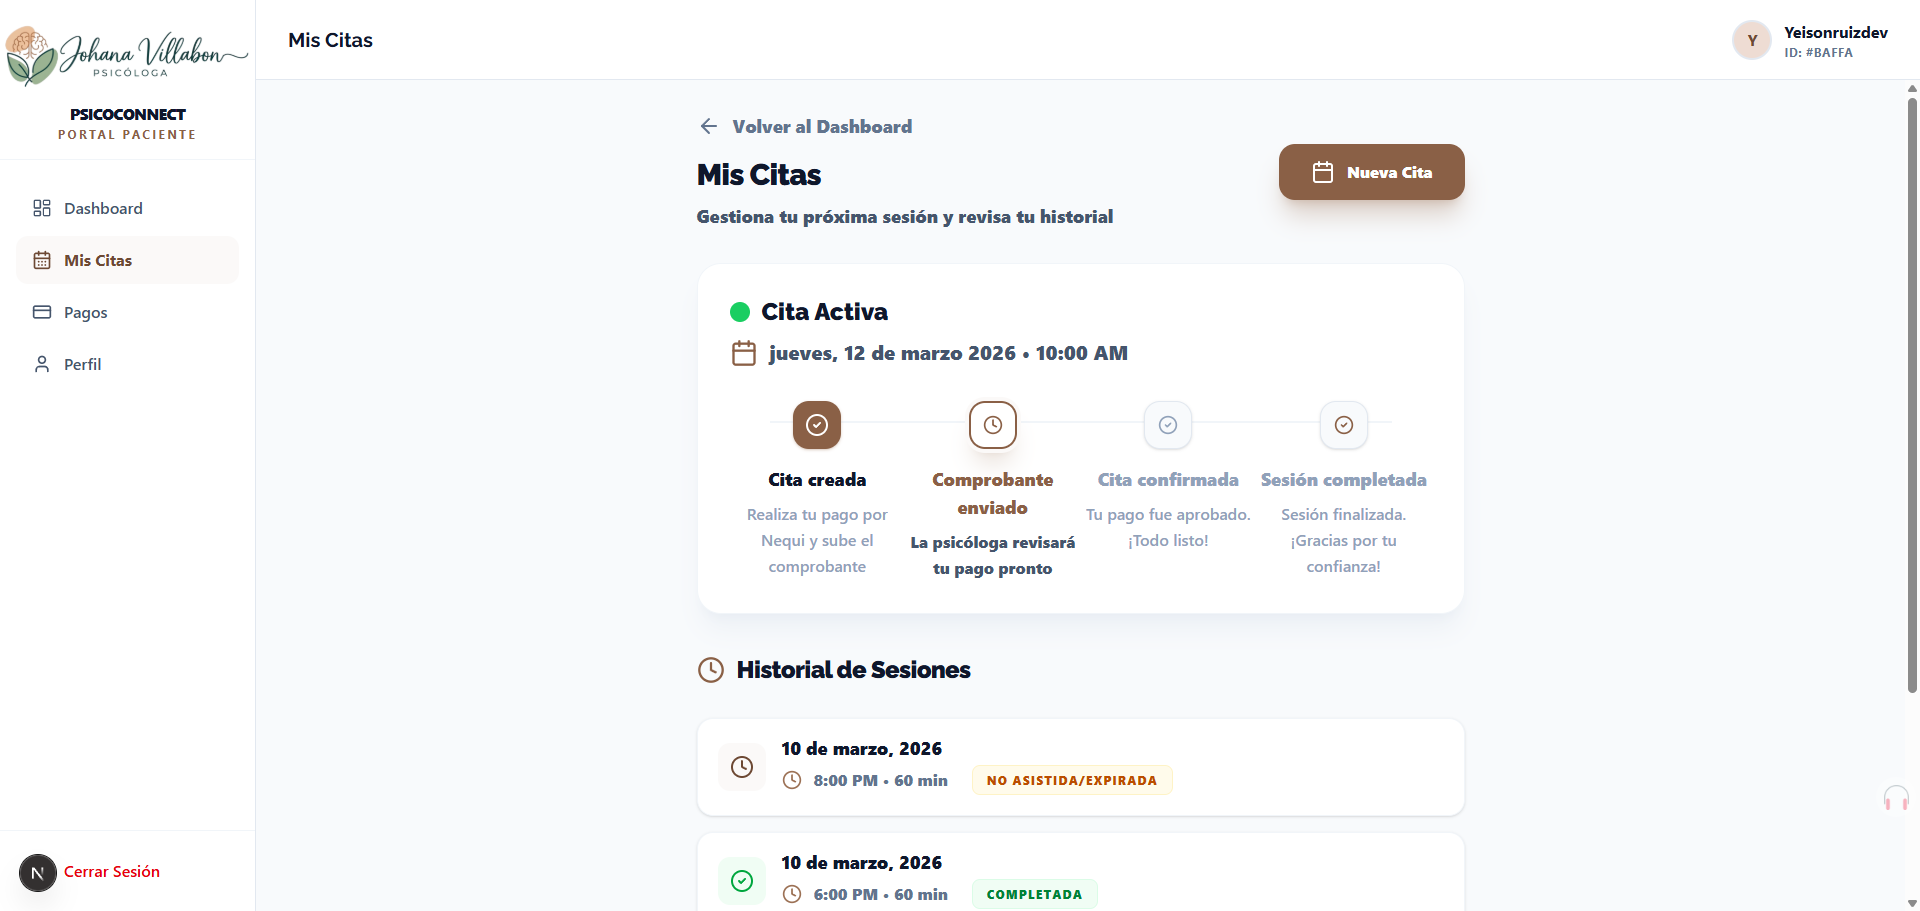Click the Cita creada step icon
The height and width of the screenshot is (911, 1920).
pyautogui.click(x=816, y=425)
